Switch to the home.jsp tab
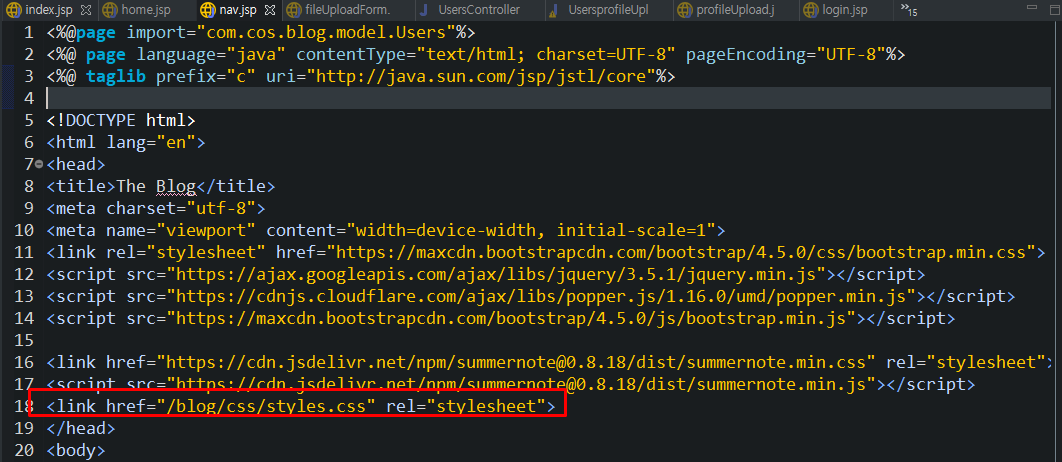This screenshot has width=1062, height=462. coord(137,10)
